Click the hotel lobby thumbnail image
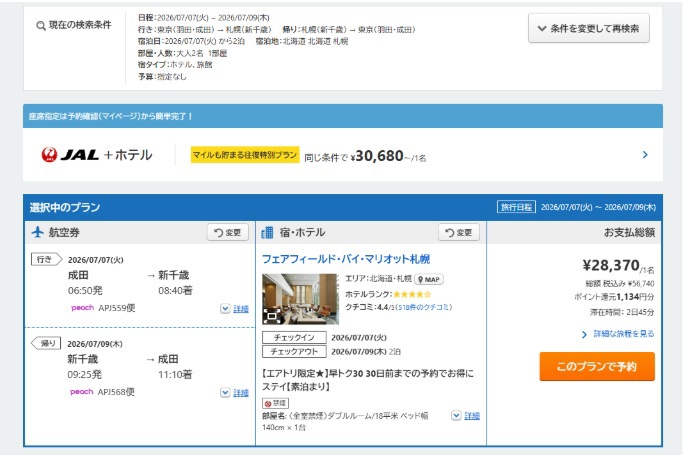Screen dimensions: 685x460 (x=301, y=299)
